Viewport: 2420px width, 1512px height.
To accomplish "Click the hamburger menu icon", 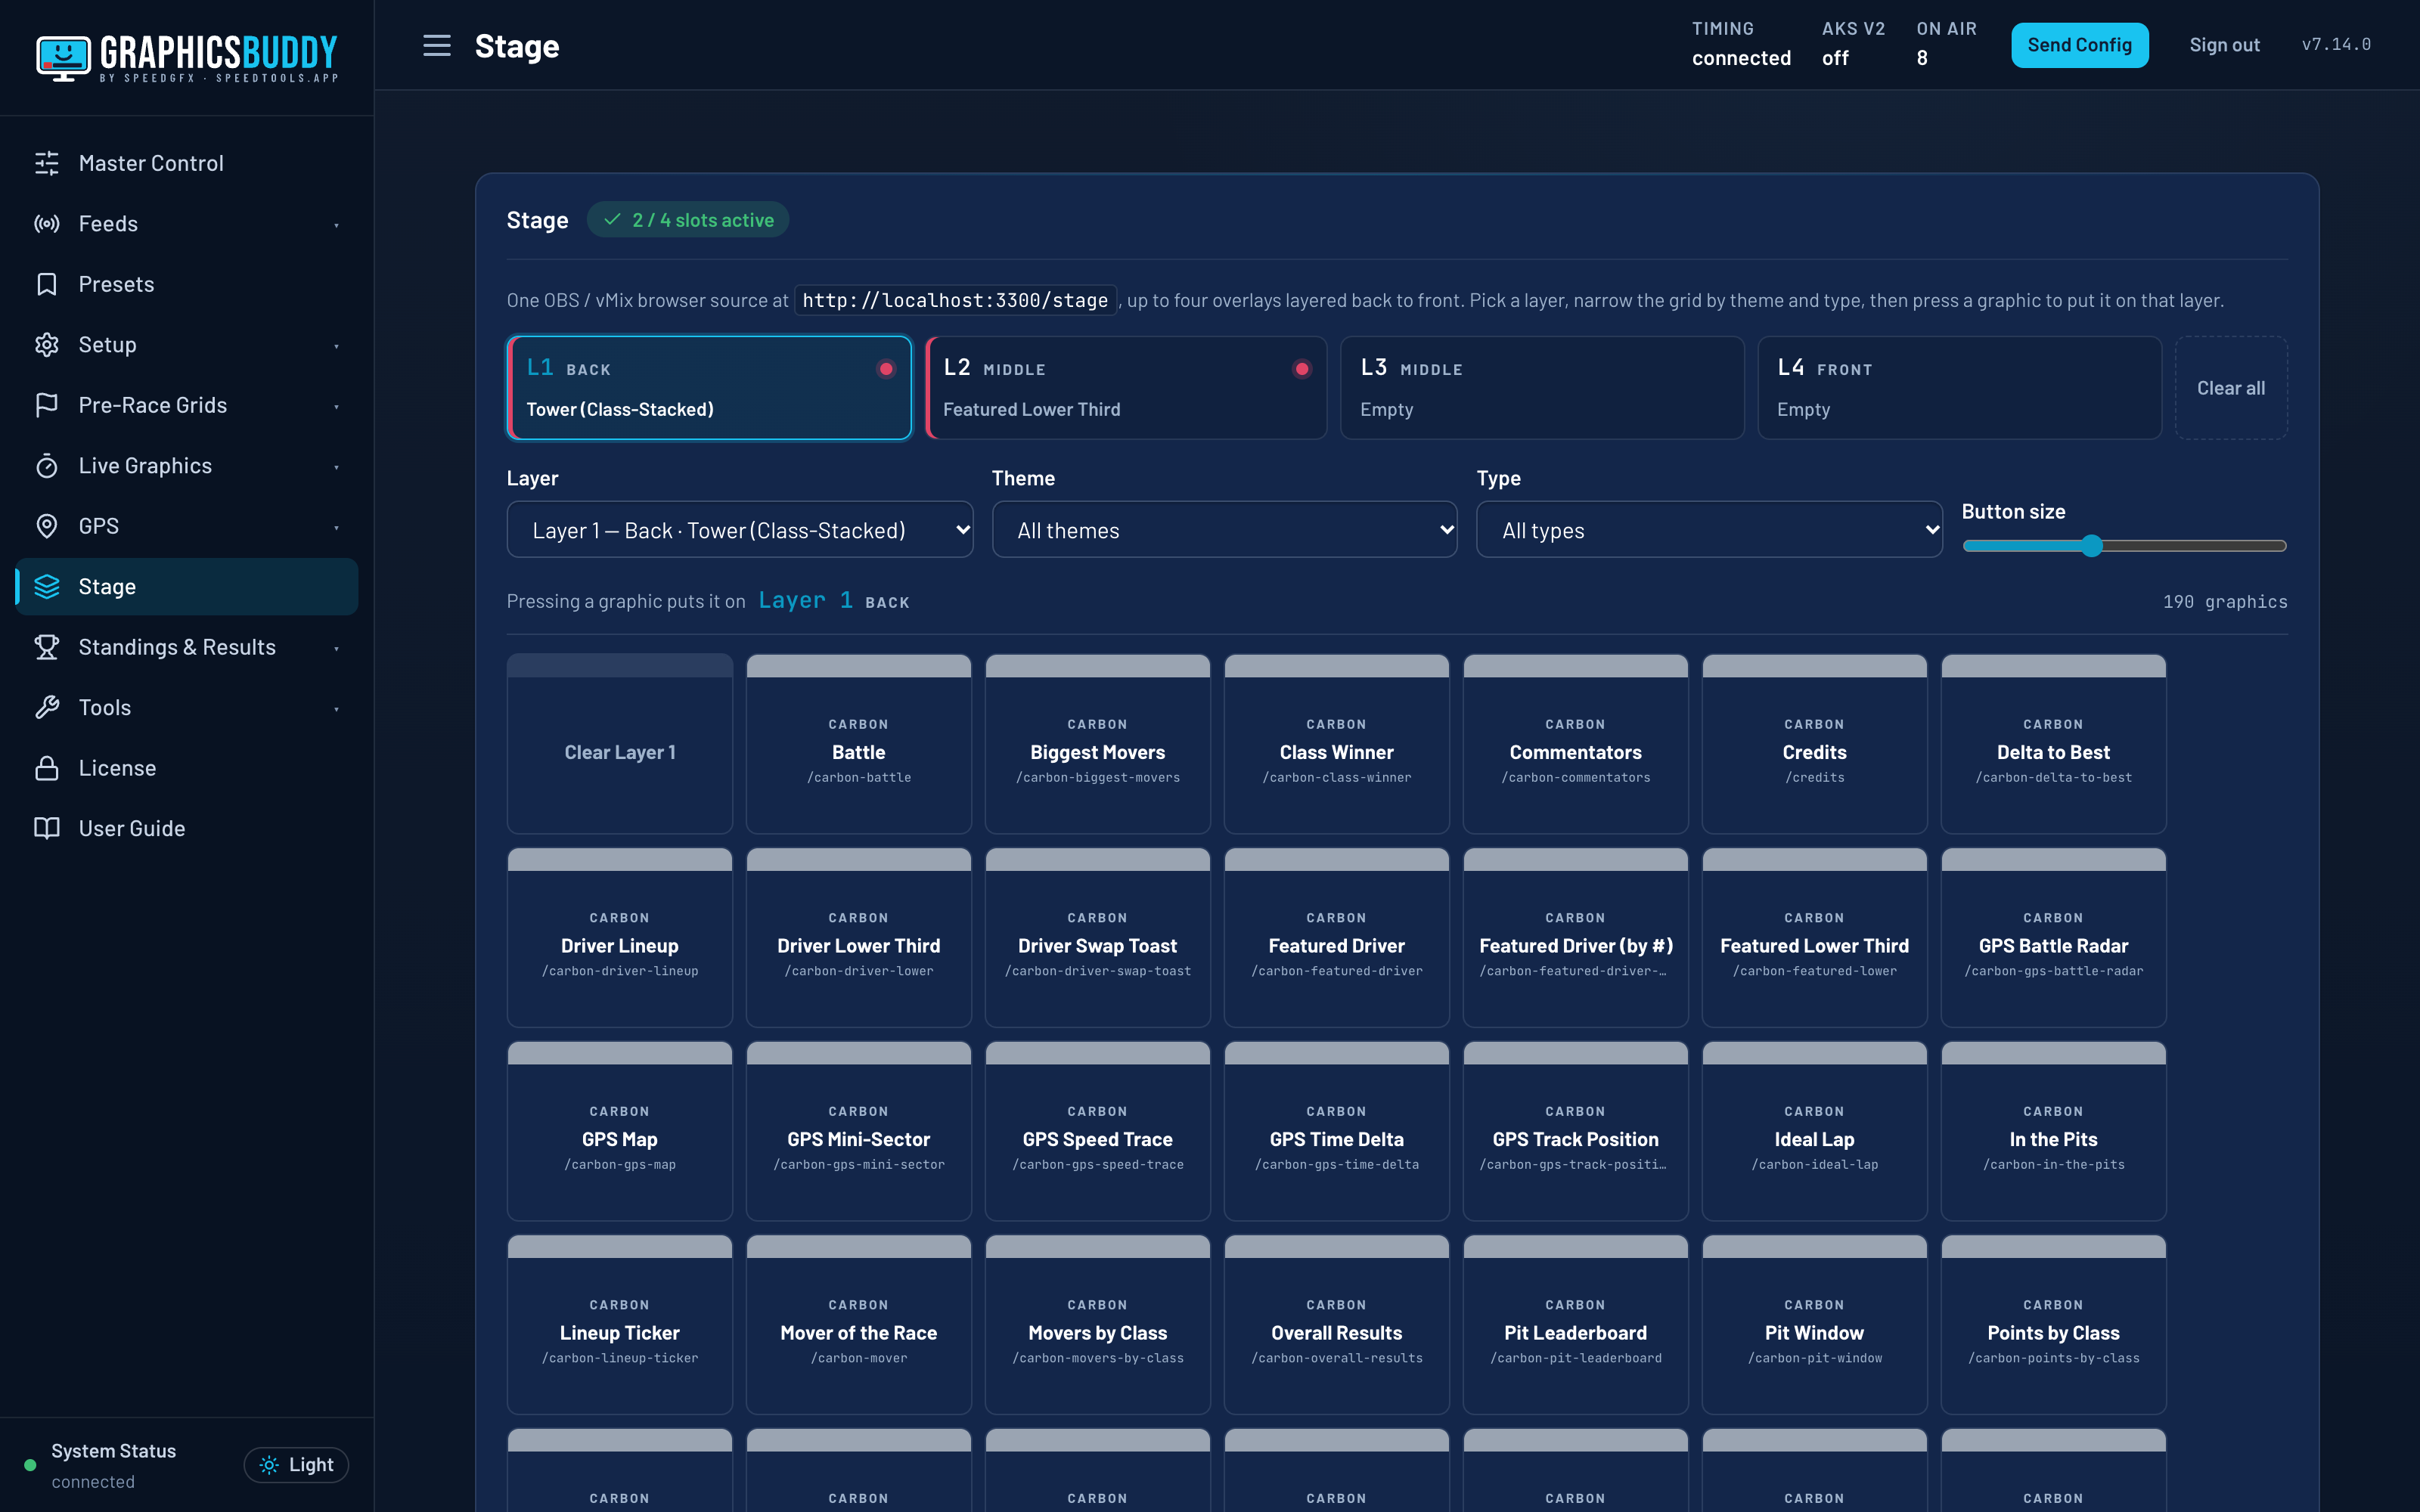I will (x=436, y=45).
